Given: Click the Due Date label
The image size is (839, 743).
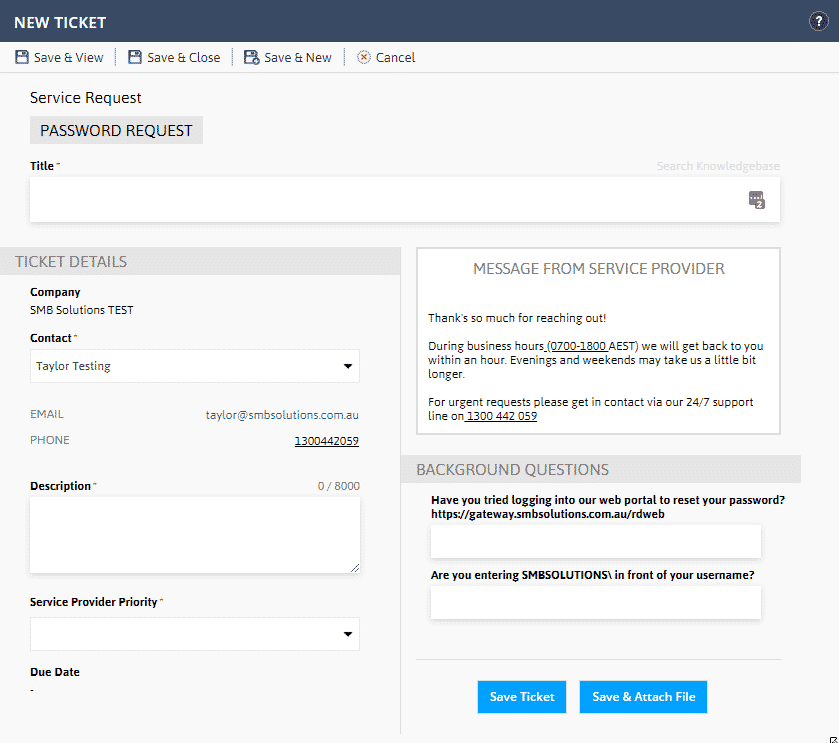Looking at the screenshot, I should 55,672.
